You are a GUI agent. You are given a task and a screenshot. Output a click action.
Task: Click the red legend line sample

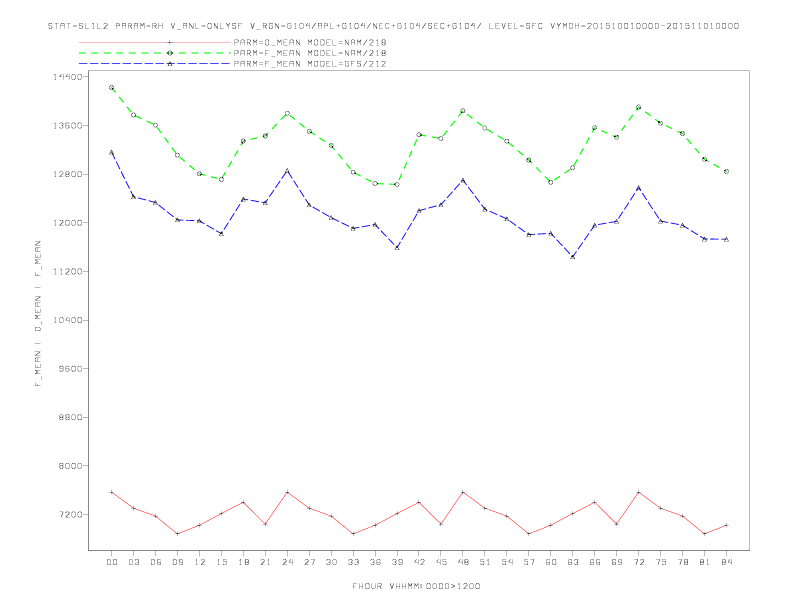click(155, 42)
